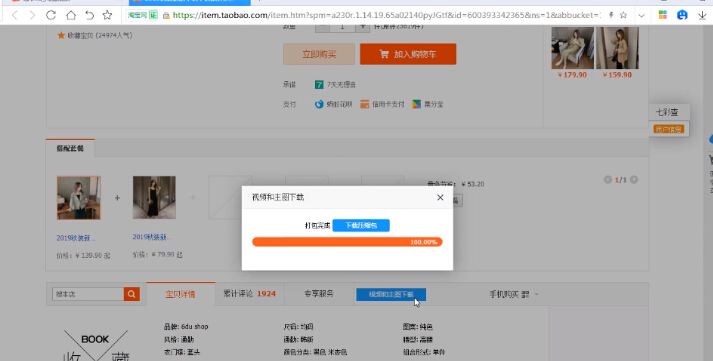The image size is (713, 361).
Task: Click the buy now button
Action: point(319,54)
